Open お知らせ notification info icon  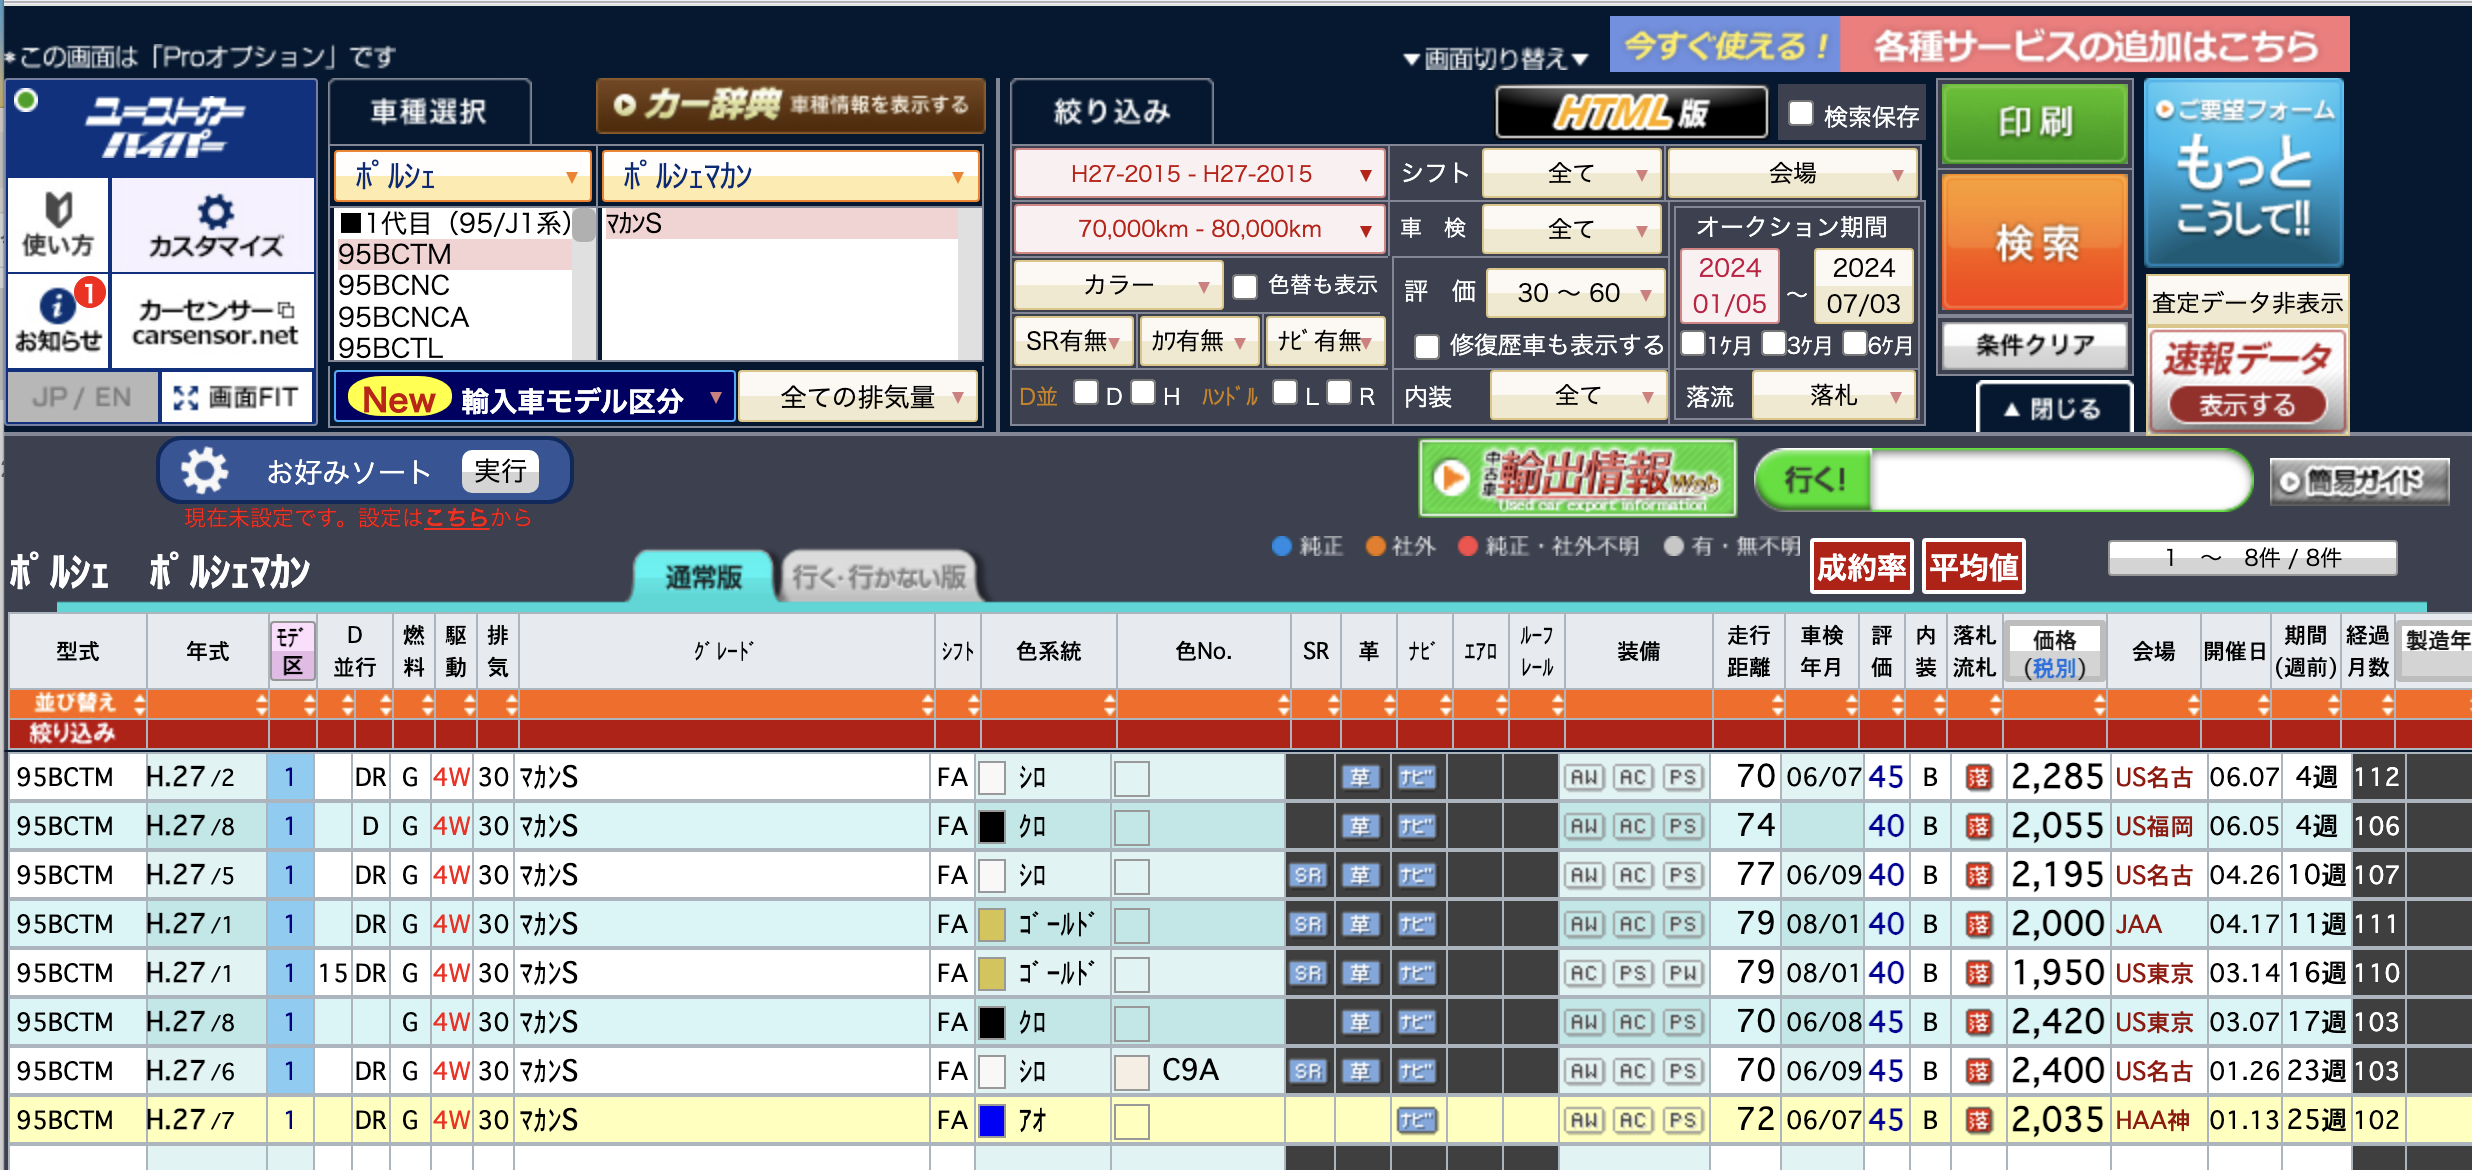[58, 320]
